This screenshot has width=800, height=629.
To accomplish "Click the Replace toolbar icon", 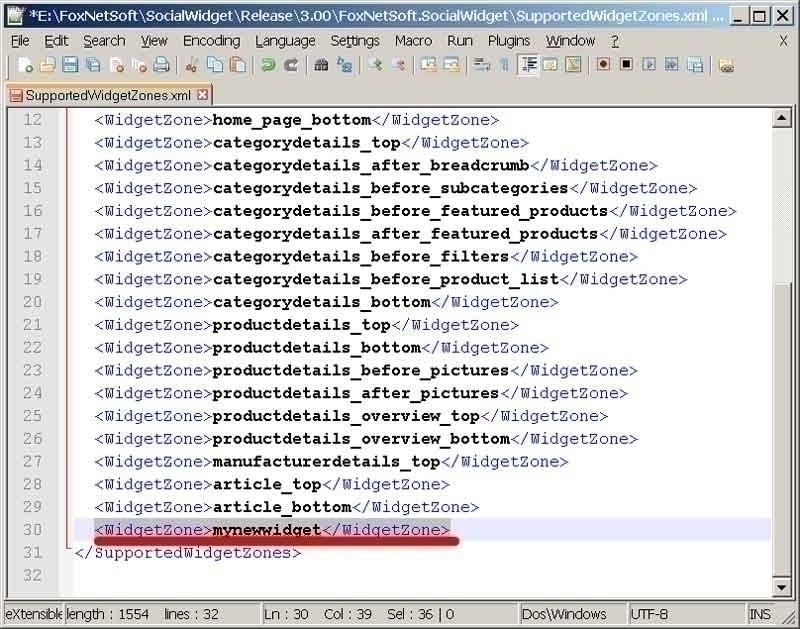I will [x=345, y=65].
